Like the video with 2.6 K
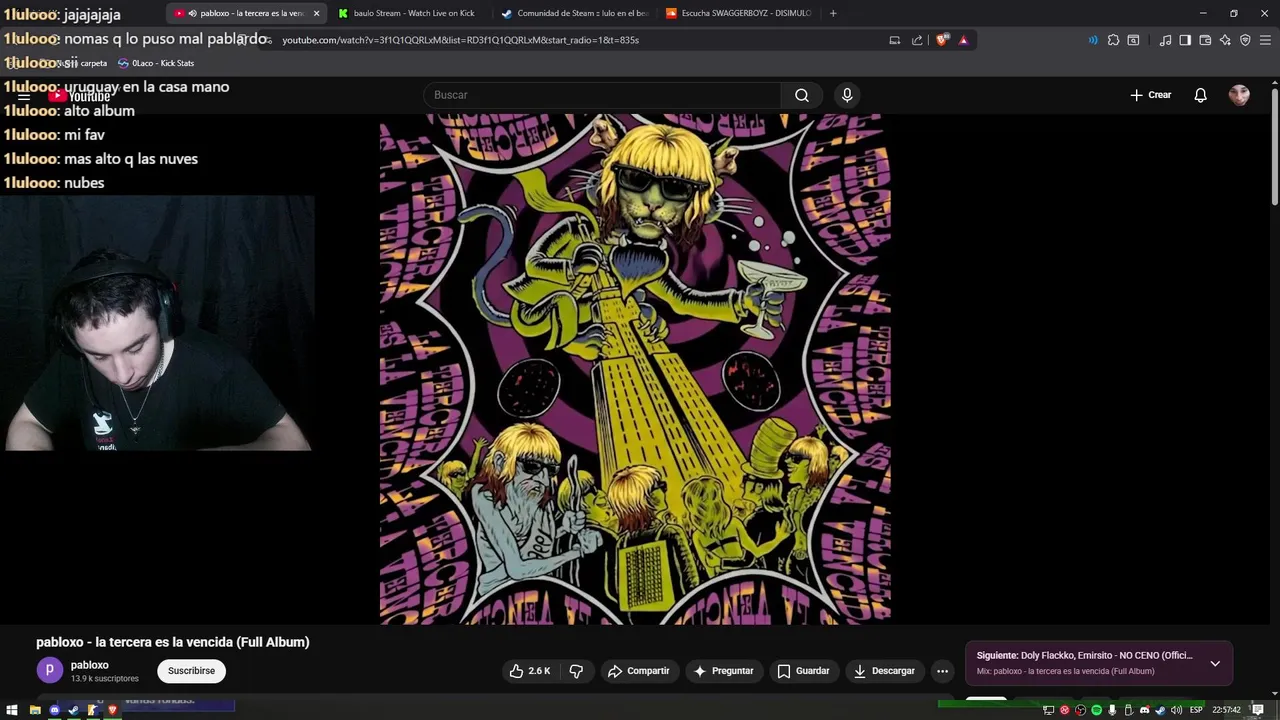Screen dimensions: 1280x720 530,671
